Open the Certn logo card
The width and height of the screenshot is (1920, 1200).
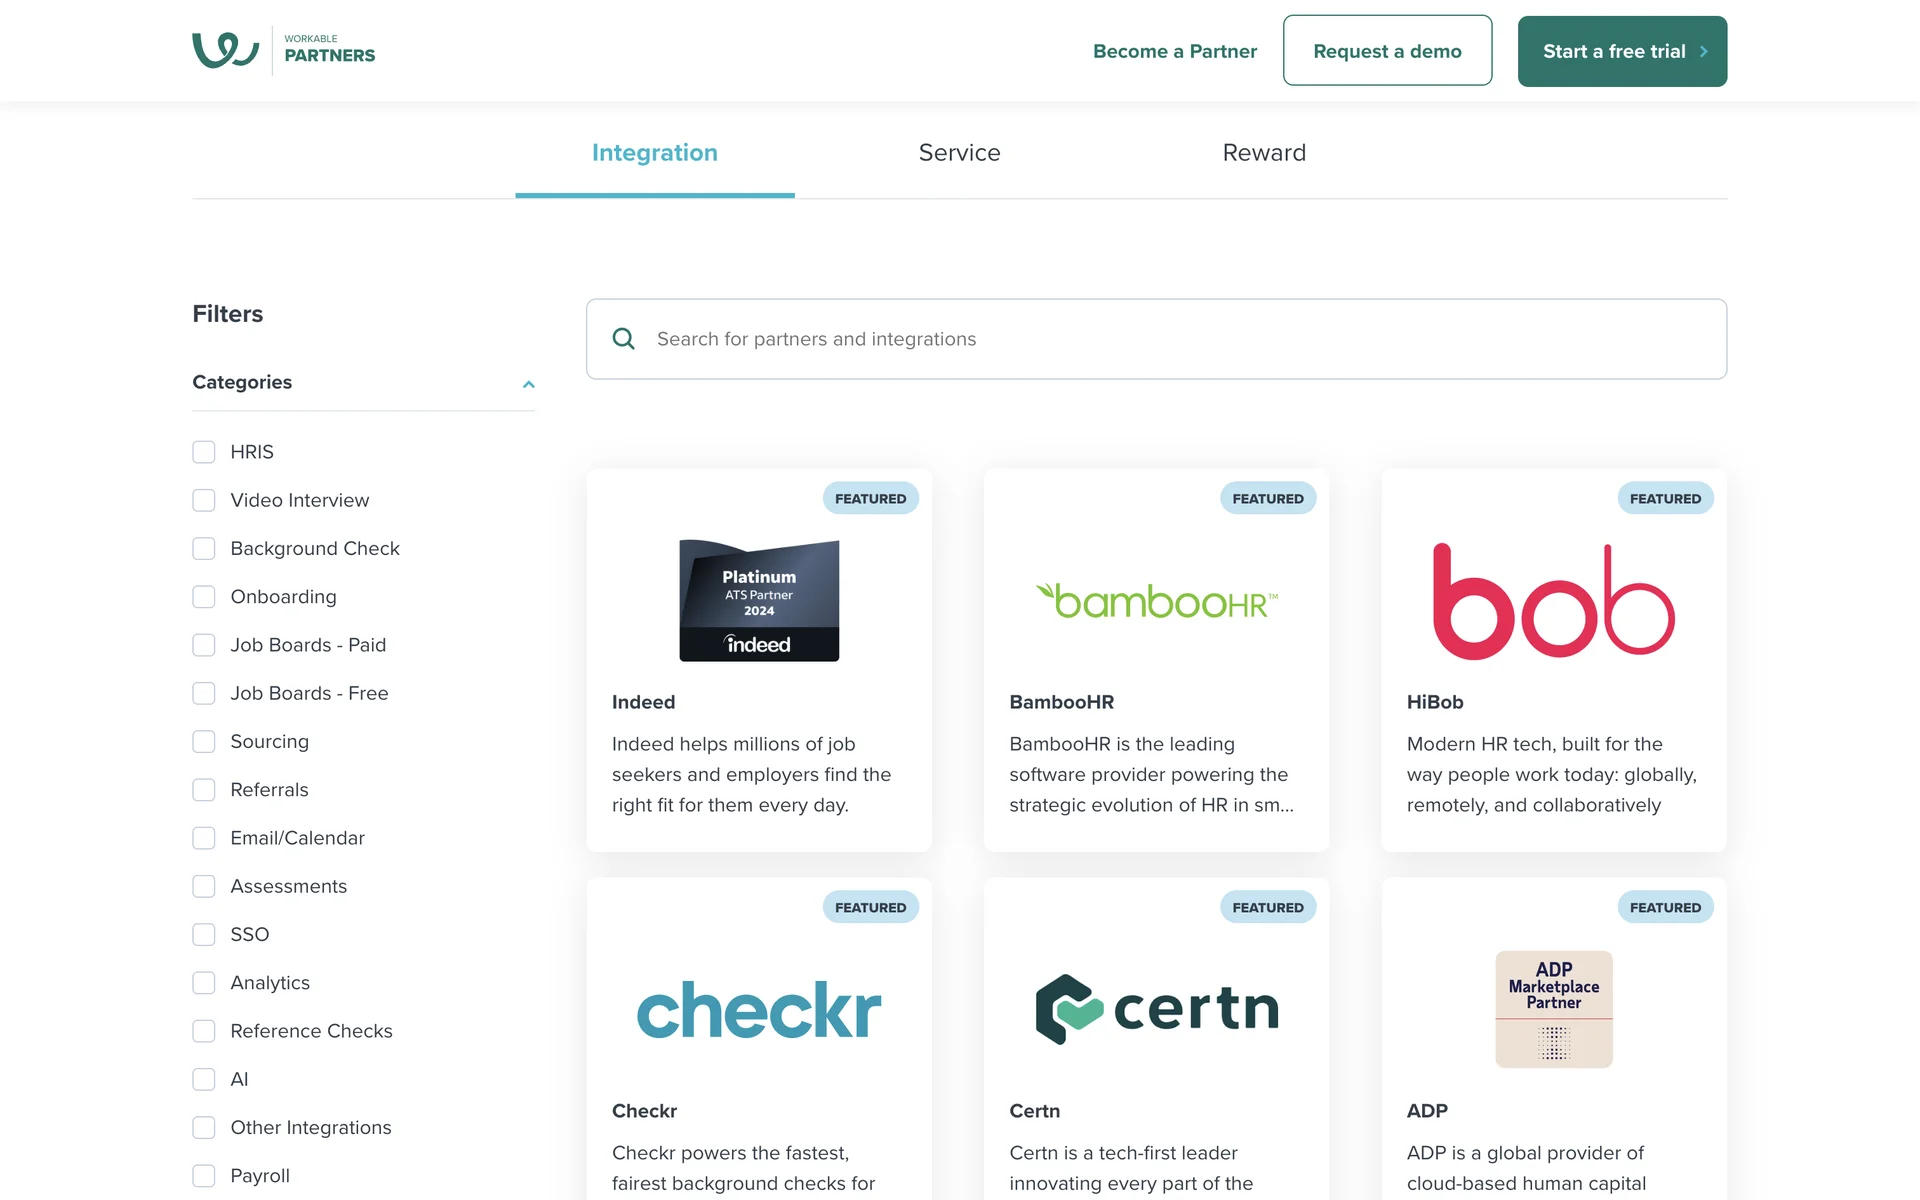click(x=1156, y=1009)
